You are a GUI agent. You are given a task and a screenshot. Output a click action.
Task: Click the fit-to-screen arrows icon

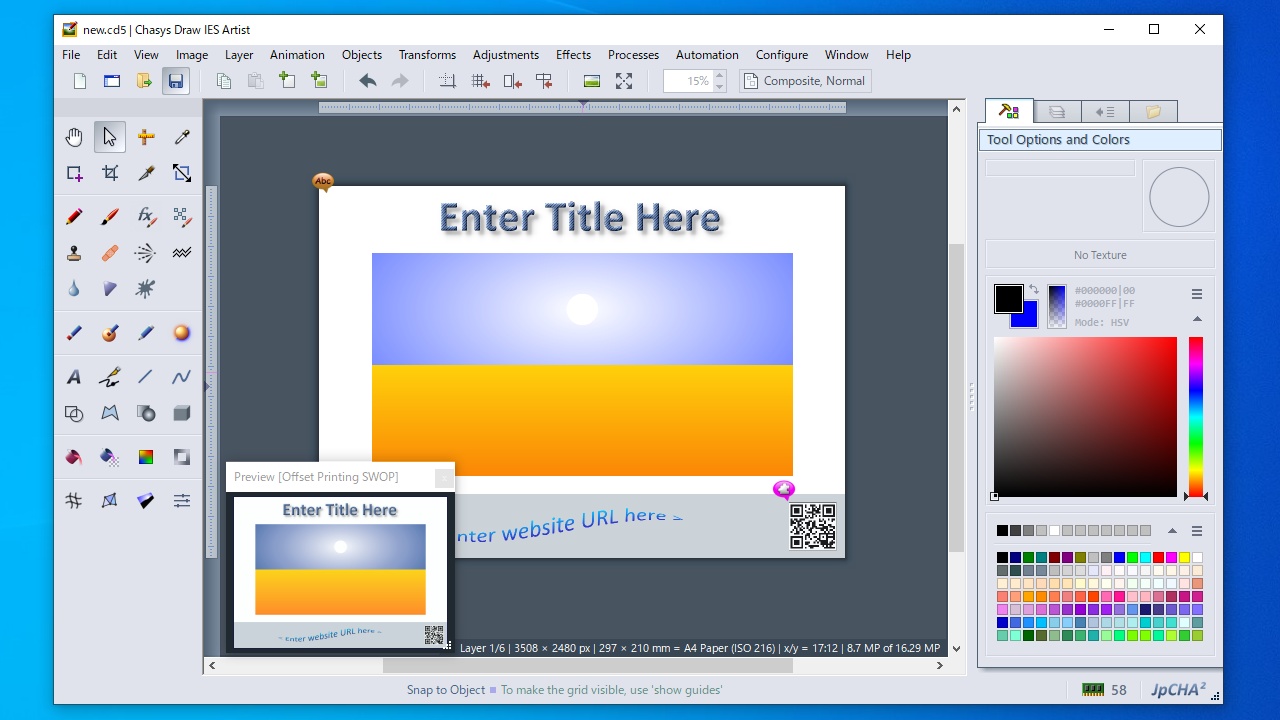point(624,81)
